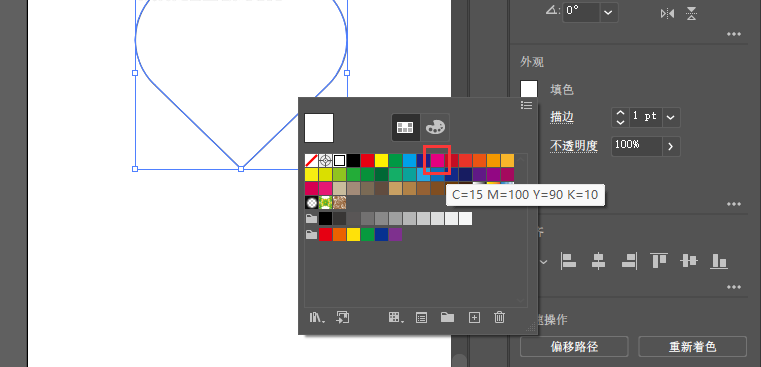Image resolution: width=761 pixels, height=367 pixels.
Task: Open more options under the alignment section
Action: click(x=734, y=287)
